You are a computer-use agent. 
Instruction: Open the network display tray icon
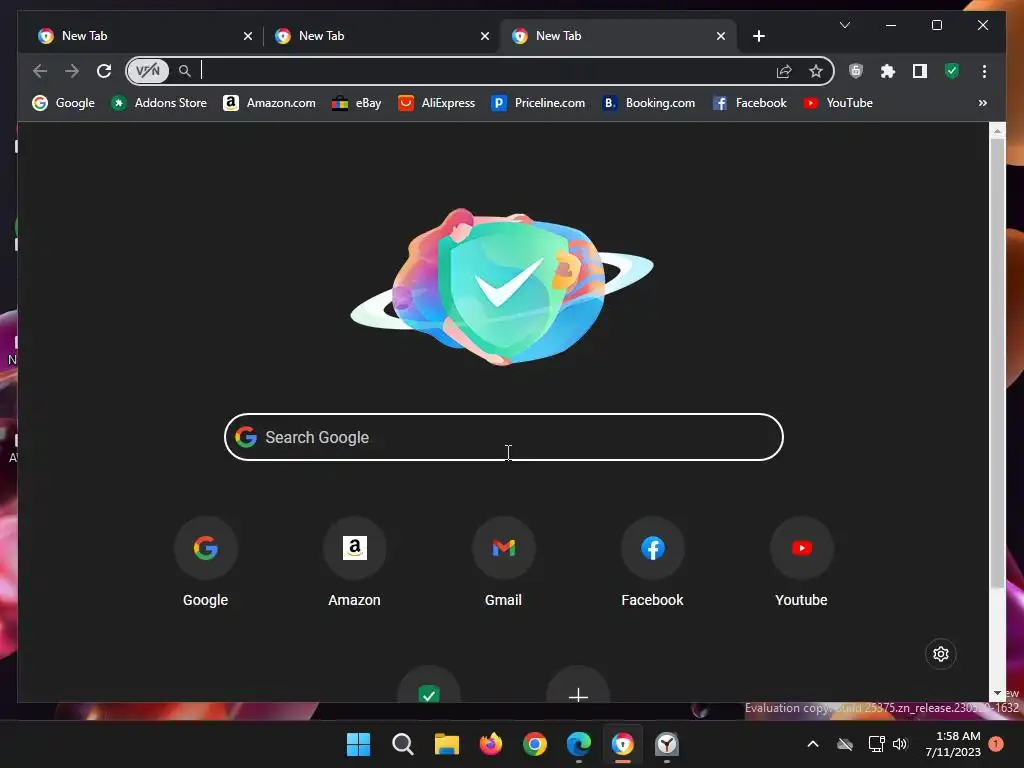pyautogui.click(x=876, y=744)
